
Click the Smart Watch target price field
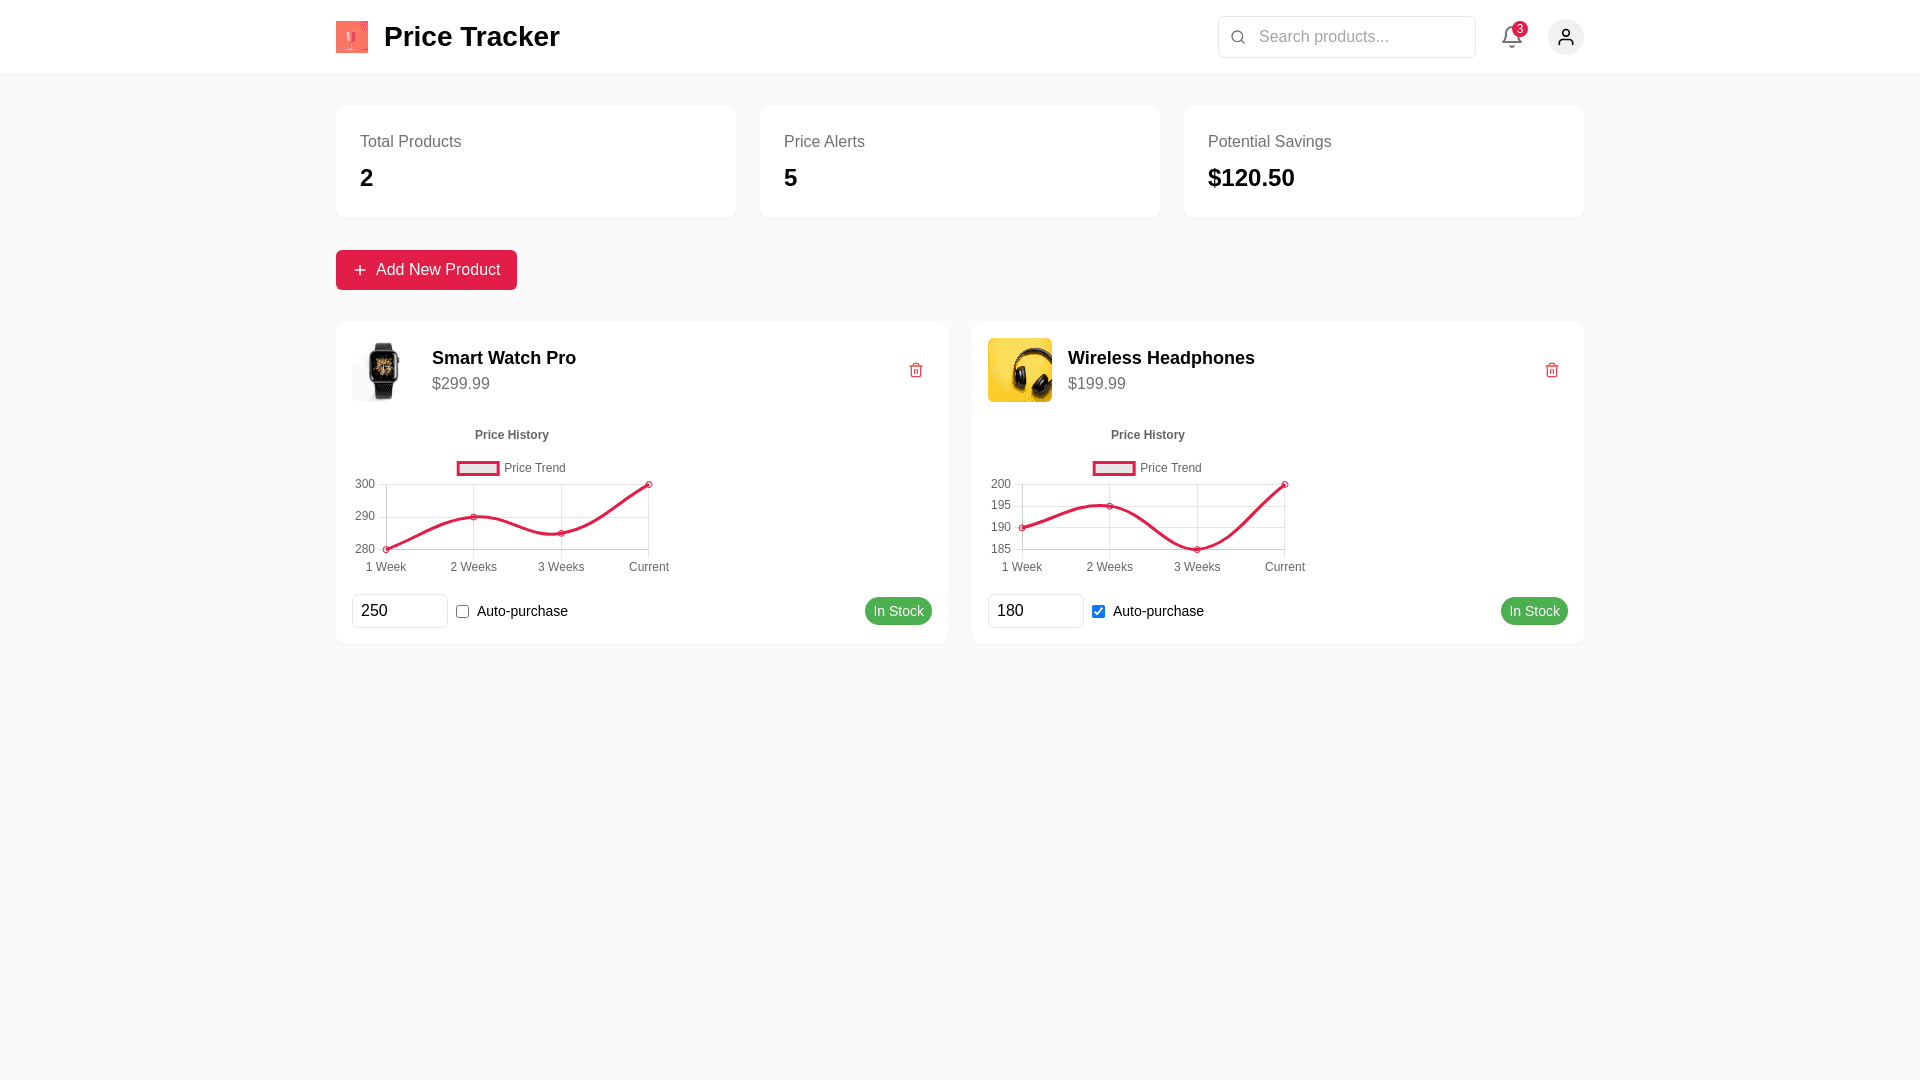click(x=399, y=611)
